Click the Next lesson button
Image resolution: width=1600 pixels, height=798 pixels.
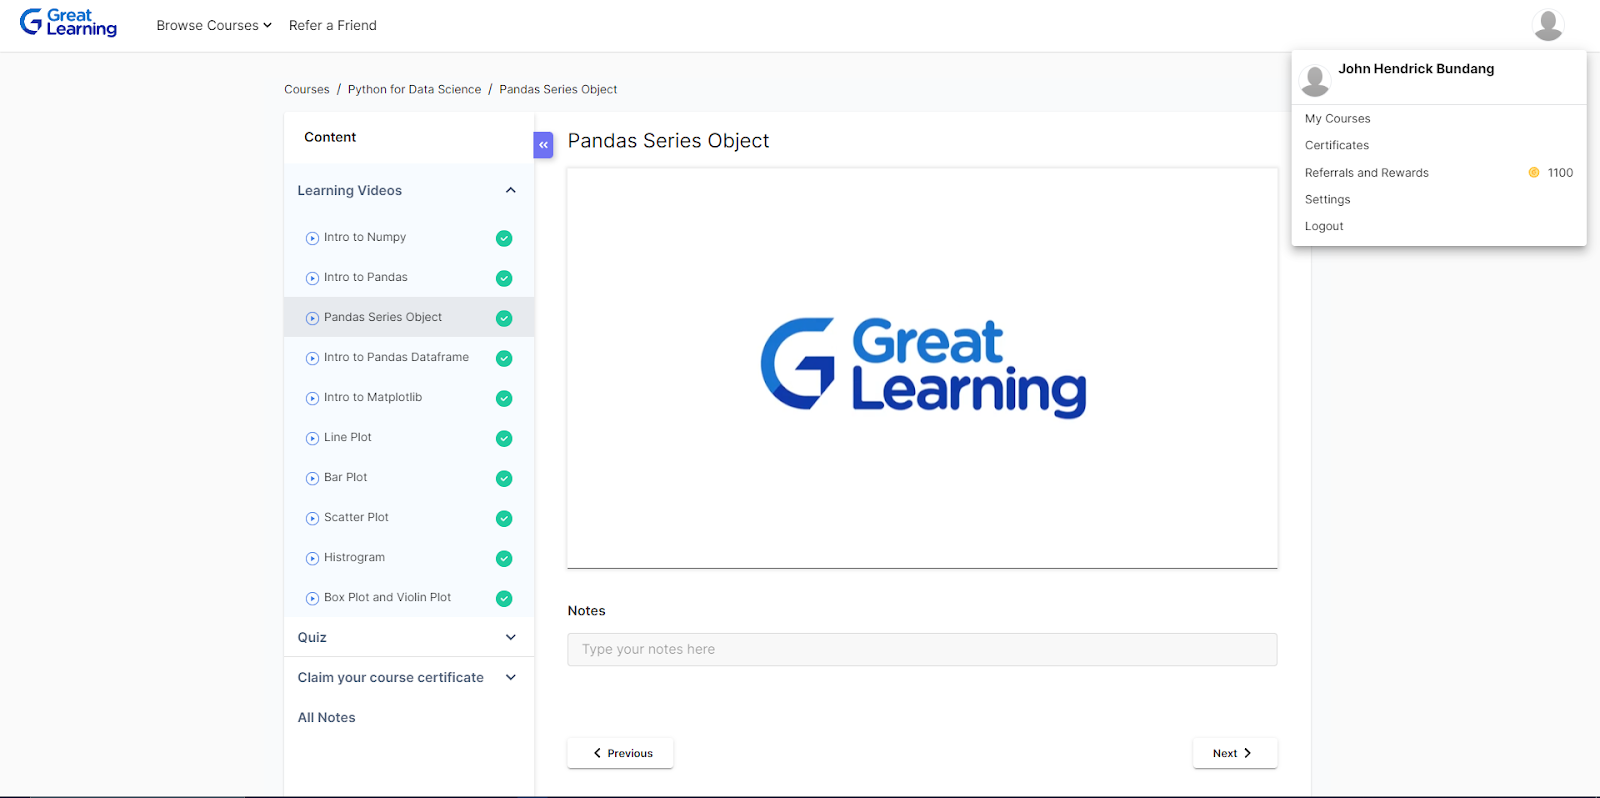tap(1235, 753)
